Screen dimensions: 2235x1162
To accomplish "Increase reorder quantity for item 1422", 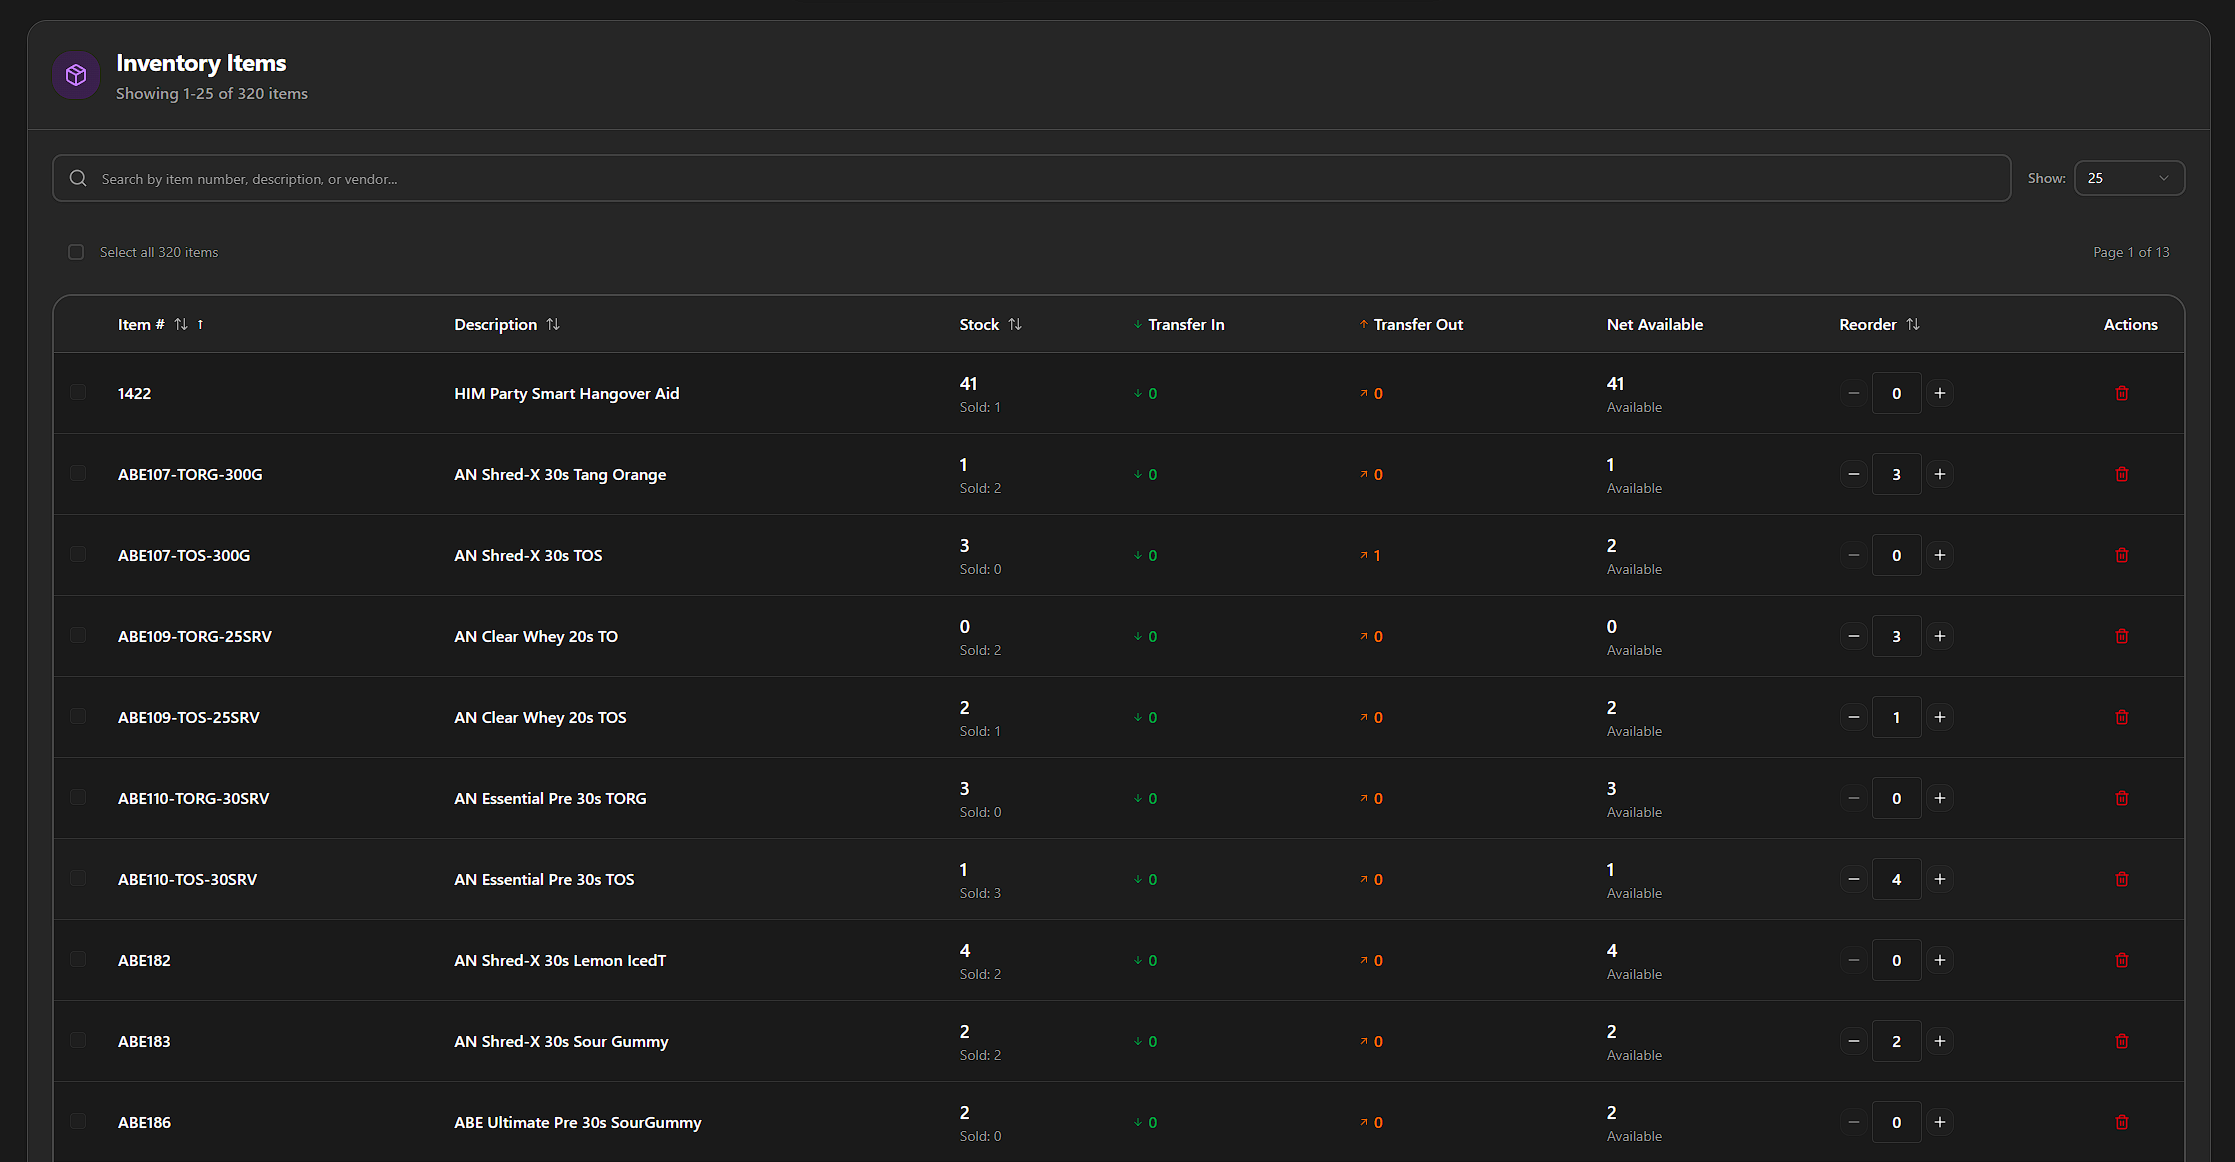I will pyautogui.click(x=1939, y=393).
